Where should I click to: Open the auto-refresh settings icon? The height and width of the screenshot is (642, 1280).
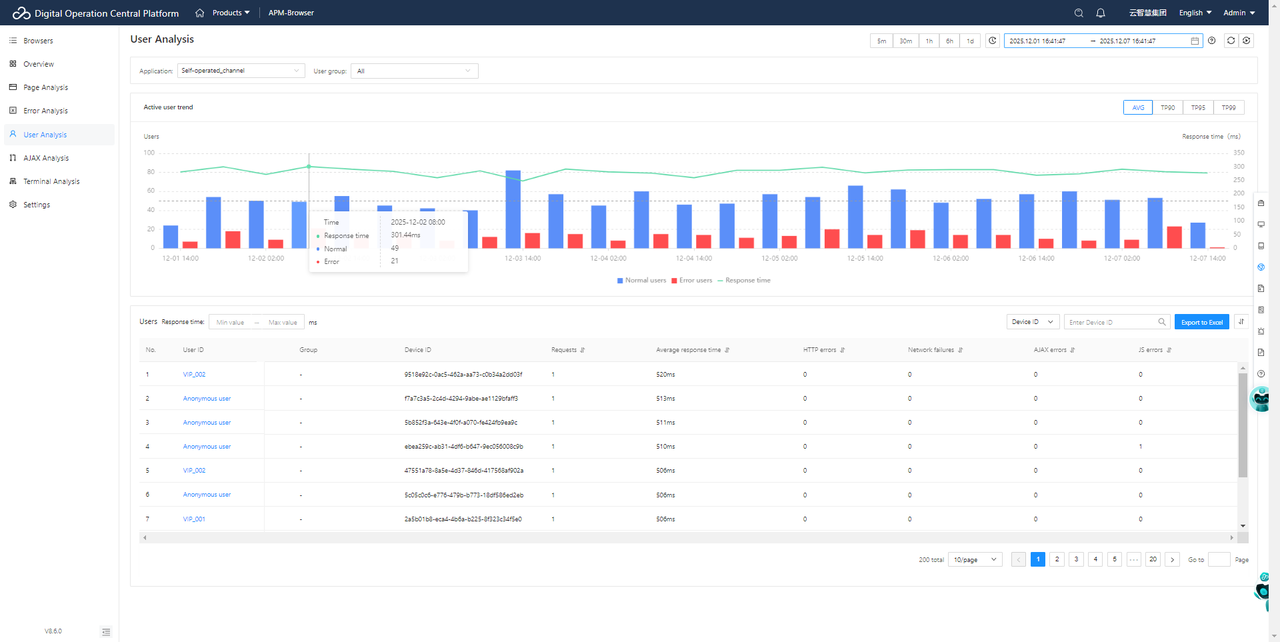click(x=1246, y=40)
